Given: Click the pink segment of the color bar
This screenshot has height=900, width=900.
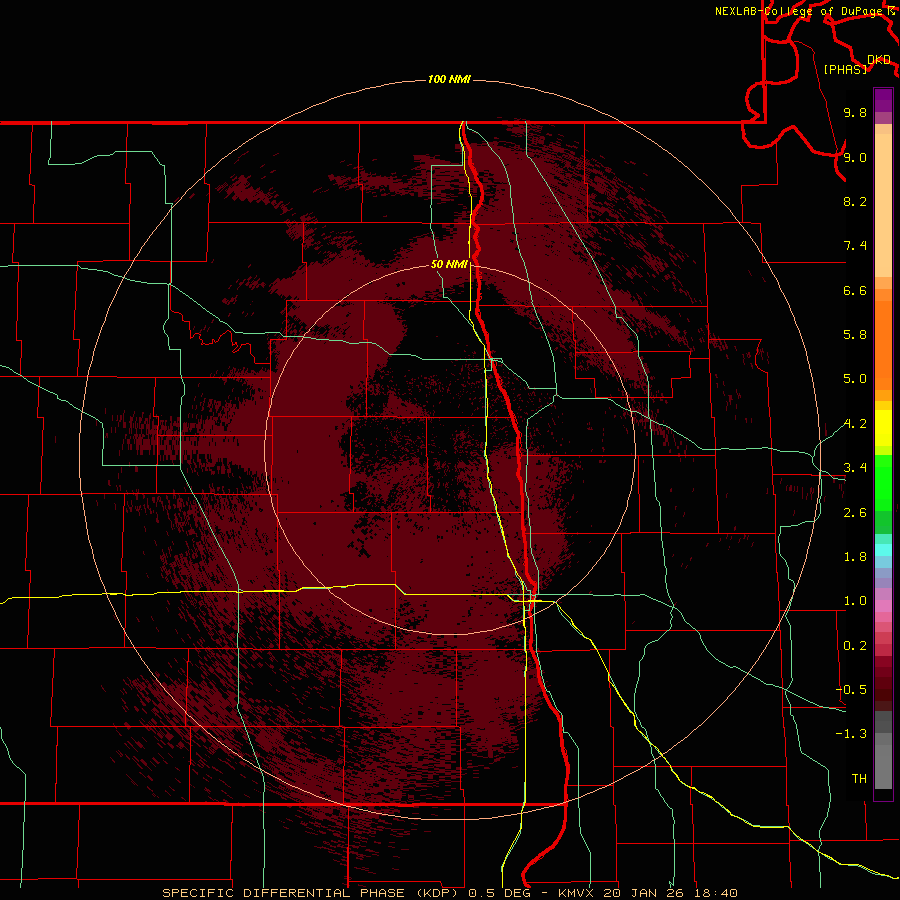Looking at the screenshot, I should coord(883,606).
